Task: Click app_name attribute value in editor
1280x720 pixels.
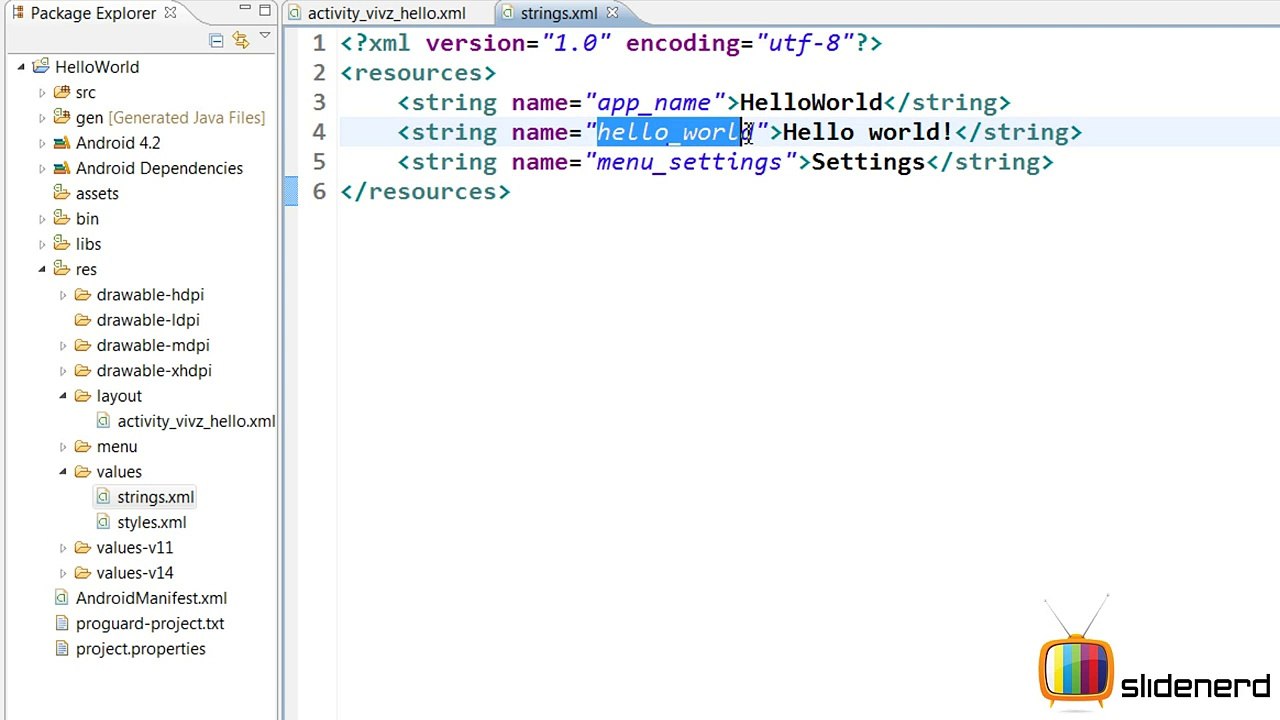Action: tap(654, 103)
